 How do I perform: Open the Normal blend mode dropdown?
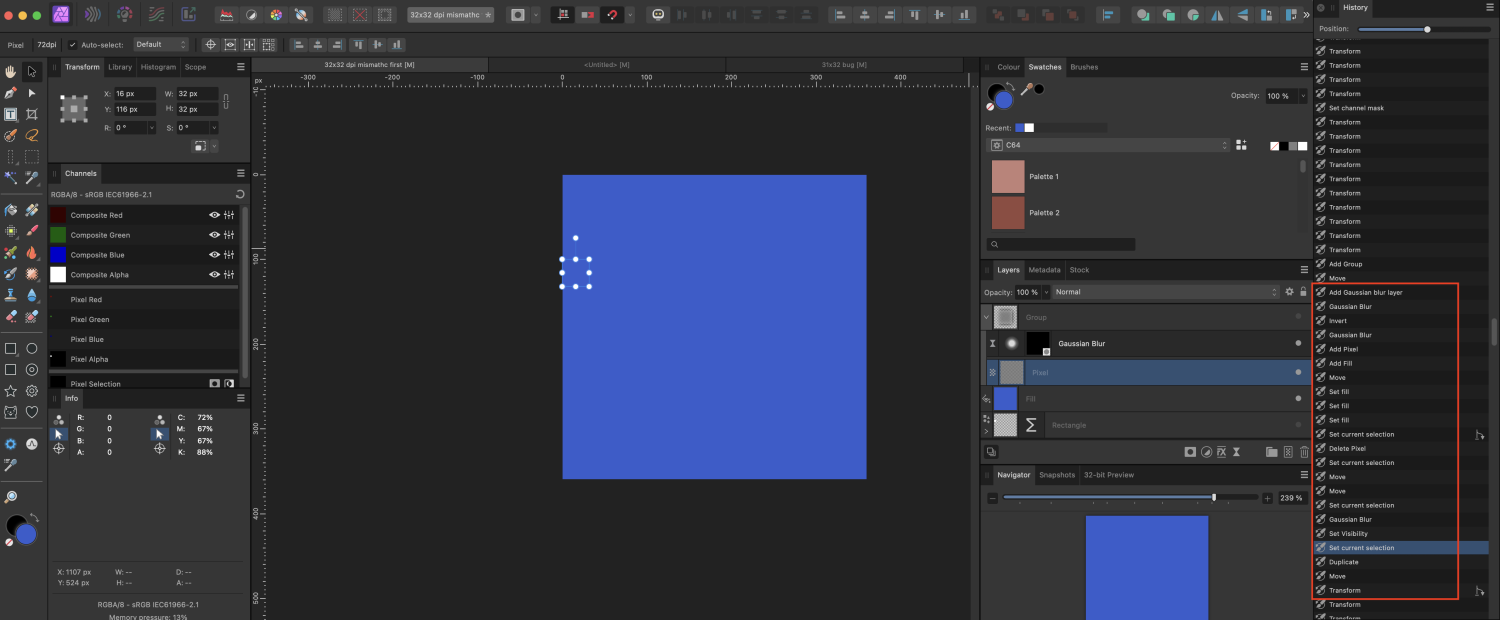tap(1165, 292)
